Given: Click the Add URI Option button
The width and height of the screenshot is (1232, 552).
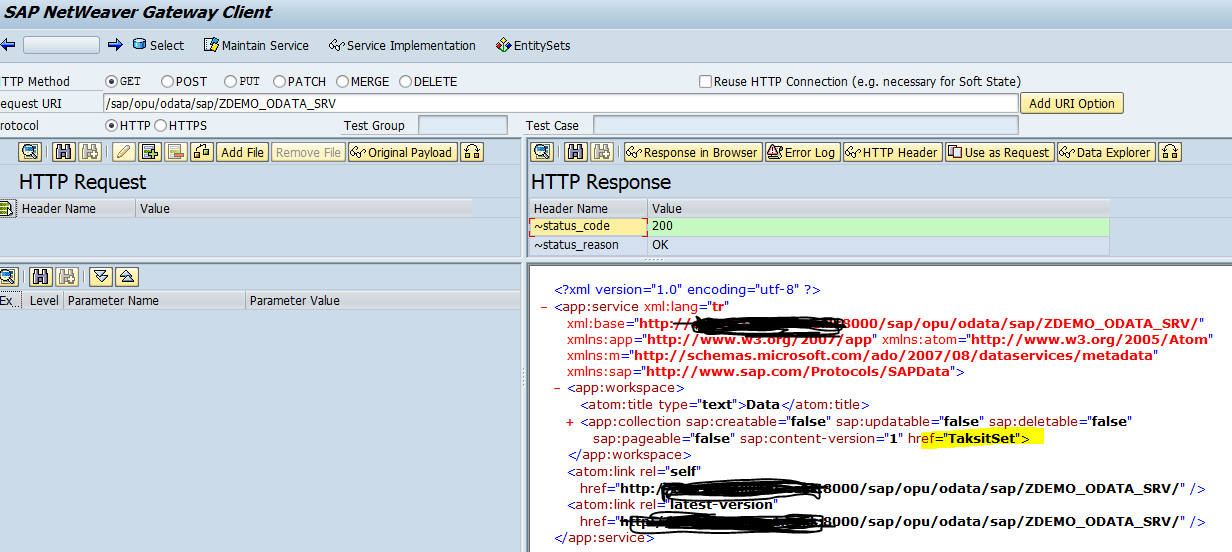Looking at the screenshot, I should [1072, 103].
